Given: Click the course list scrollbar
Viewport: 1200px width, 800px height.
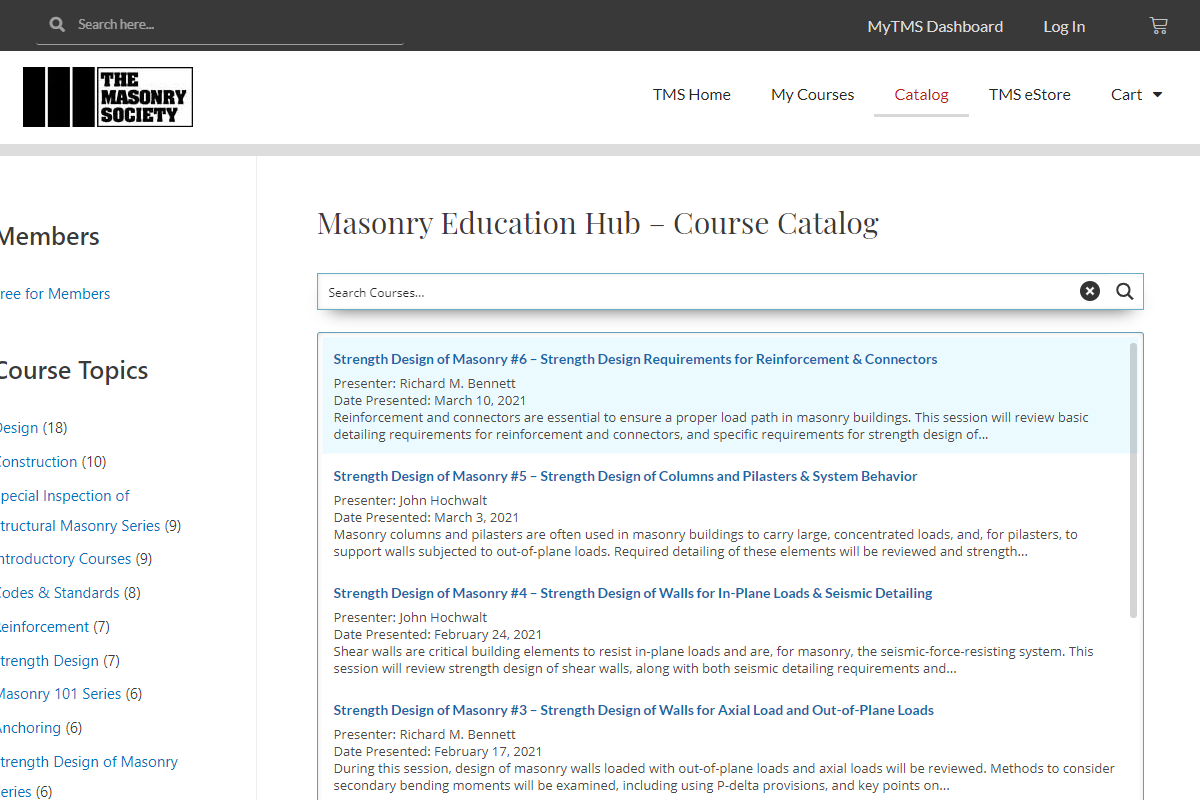Looking at the screenshot, I should (1133, 480).
